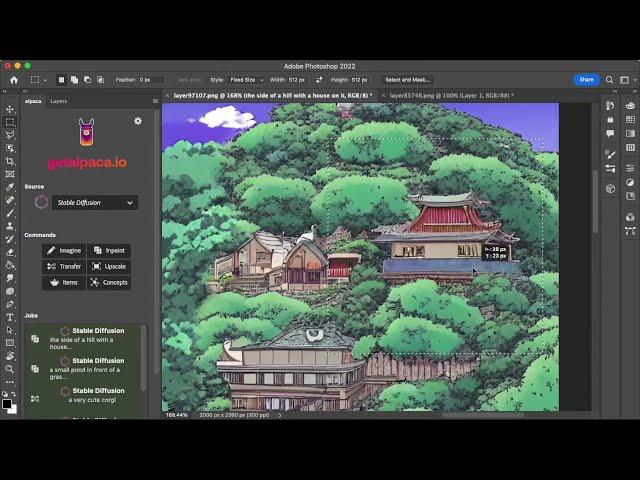Select the Hand tool
Image resolution: width=640 pixels, height=480 pixels.
coord(10,356)
